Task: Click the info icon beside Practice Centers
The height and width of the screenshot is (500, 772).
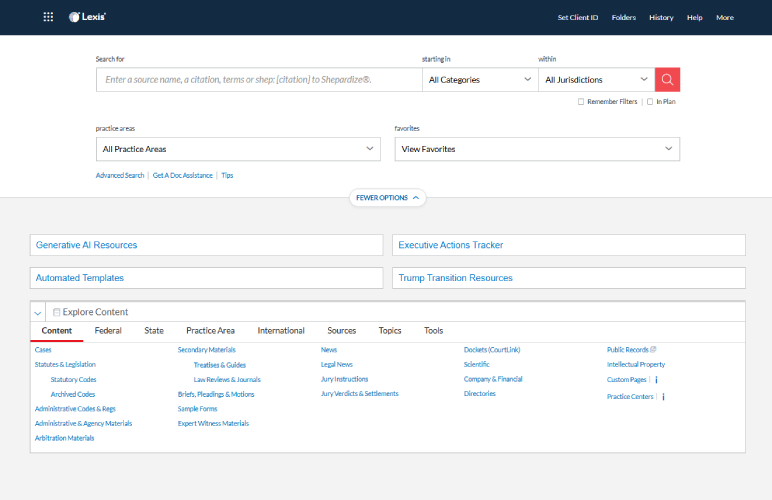Action: [x=663, y=397]
